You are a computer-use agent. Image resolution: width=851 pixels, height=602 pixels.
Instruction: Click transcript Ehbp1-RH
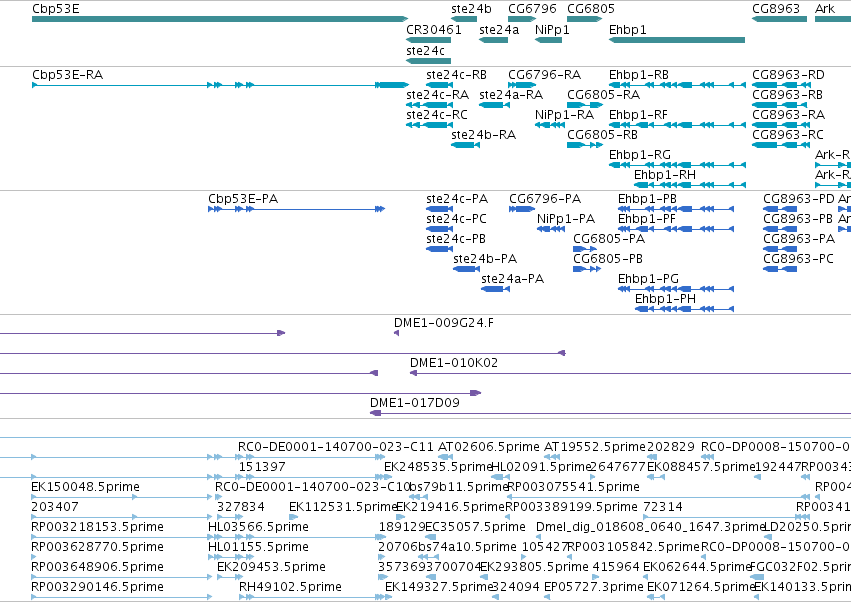pyautogui.click(x=665, y=175)
